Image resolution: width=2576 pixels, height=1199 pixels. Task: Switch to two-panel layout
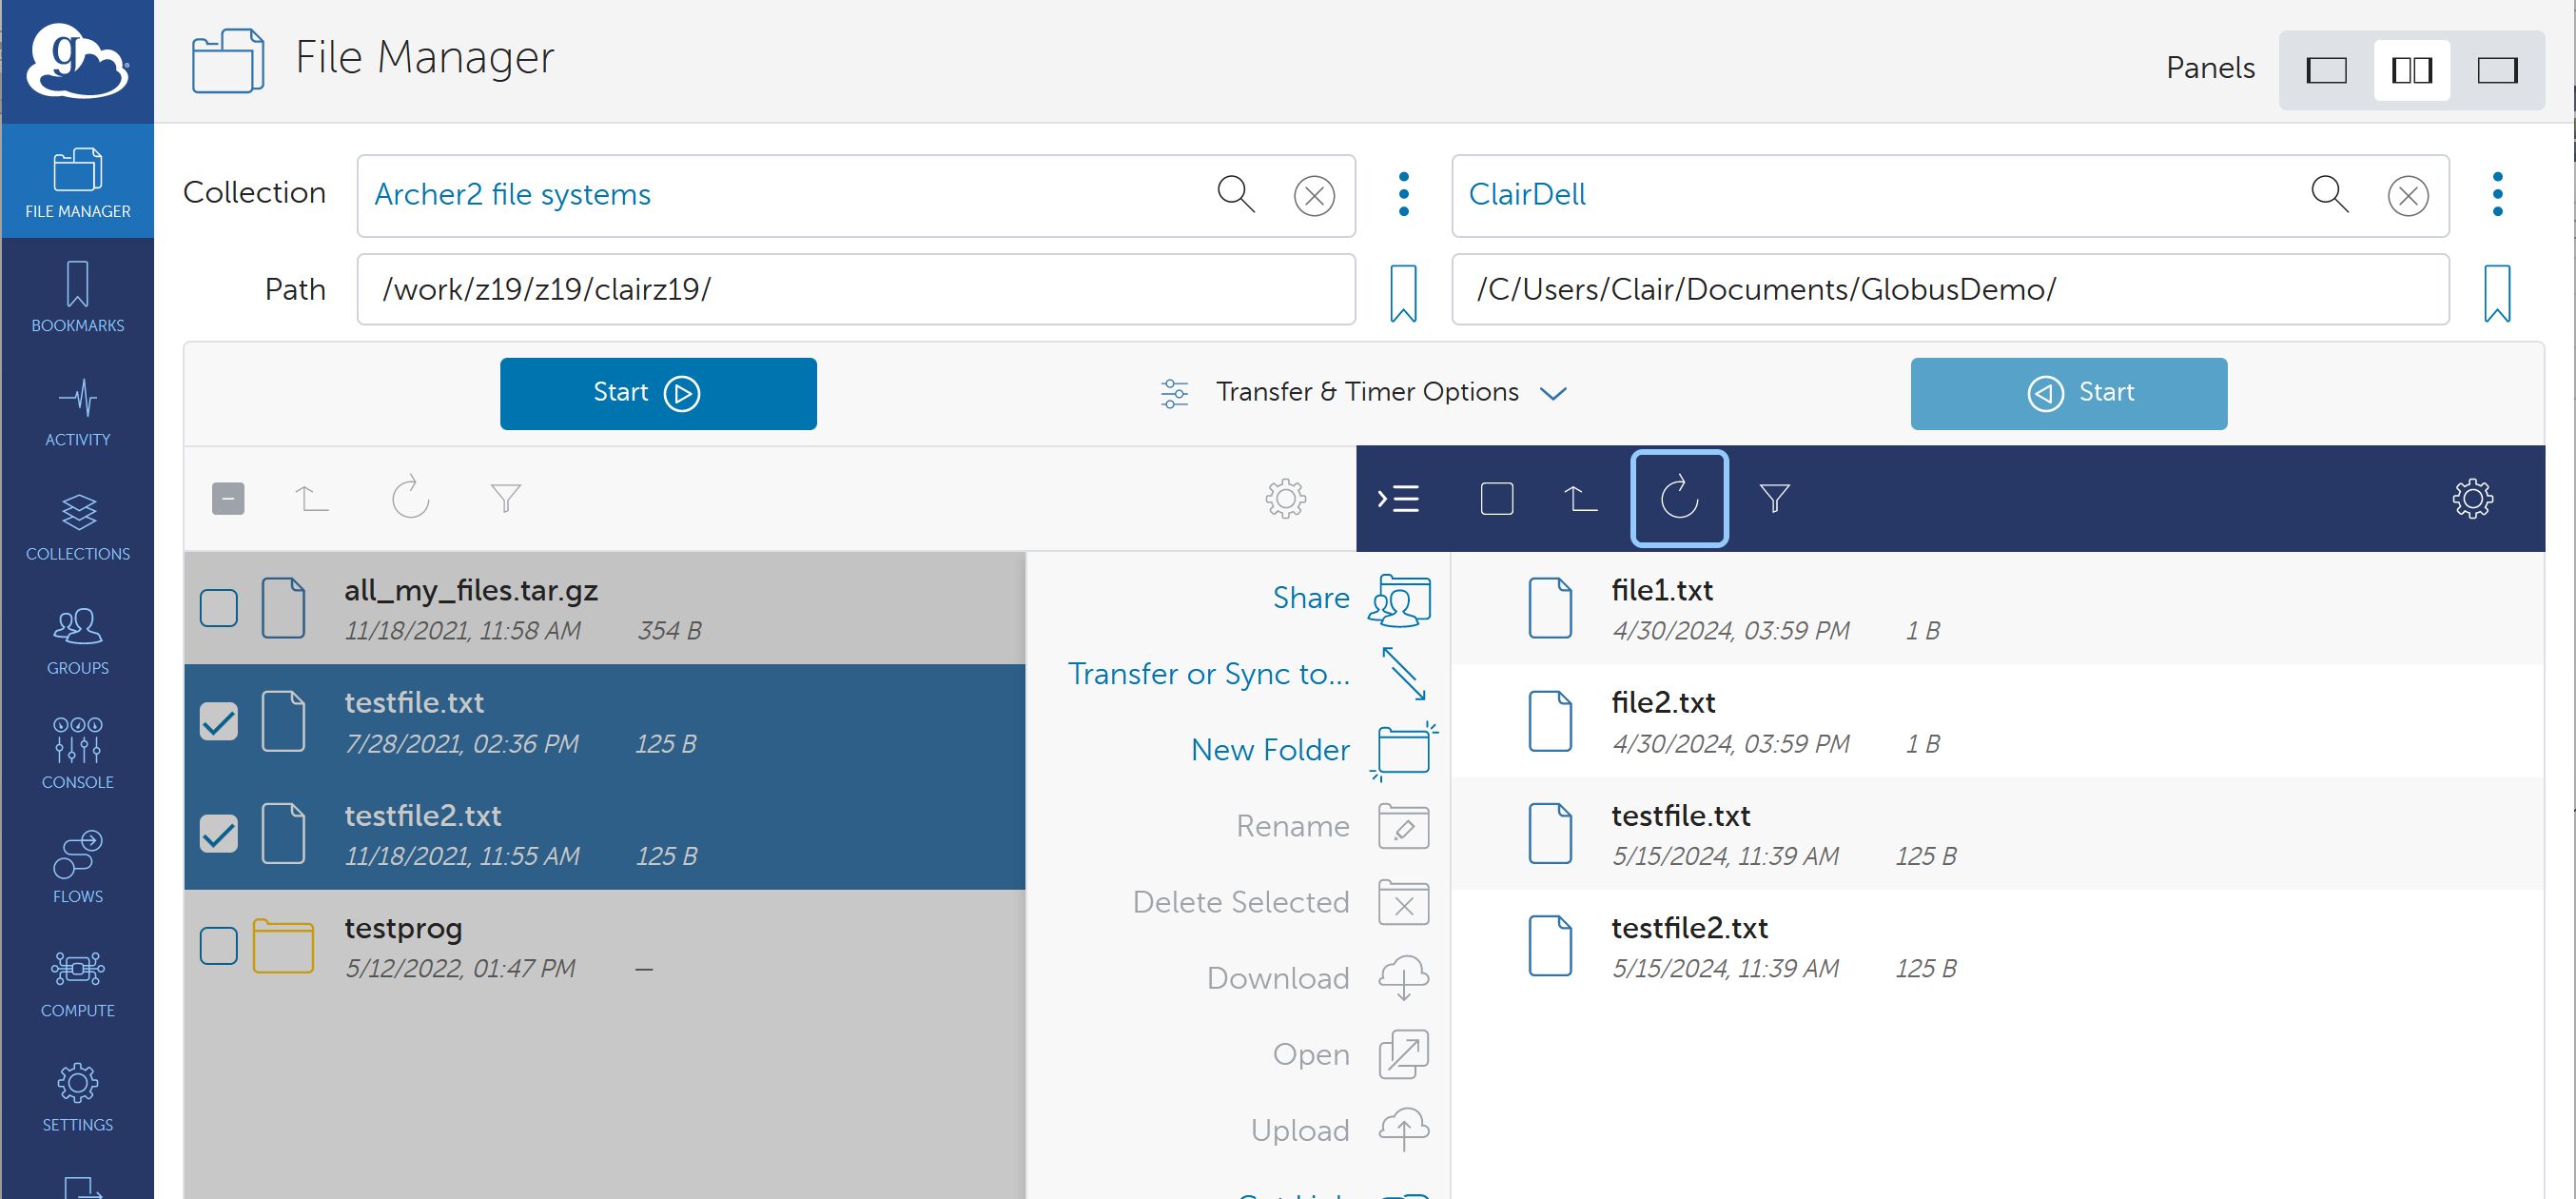point(2412,70)
